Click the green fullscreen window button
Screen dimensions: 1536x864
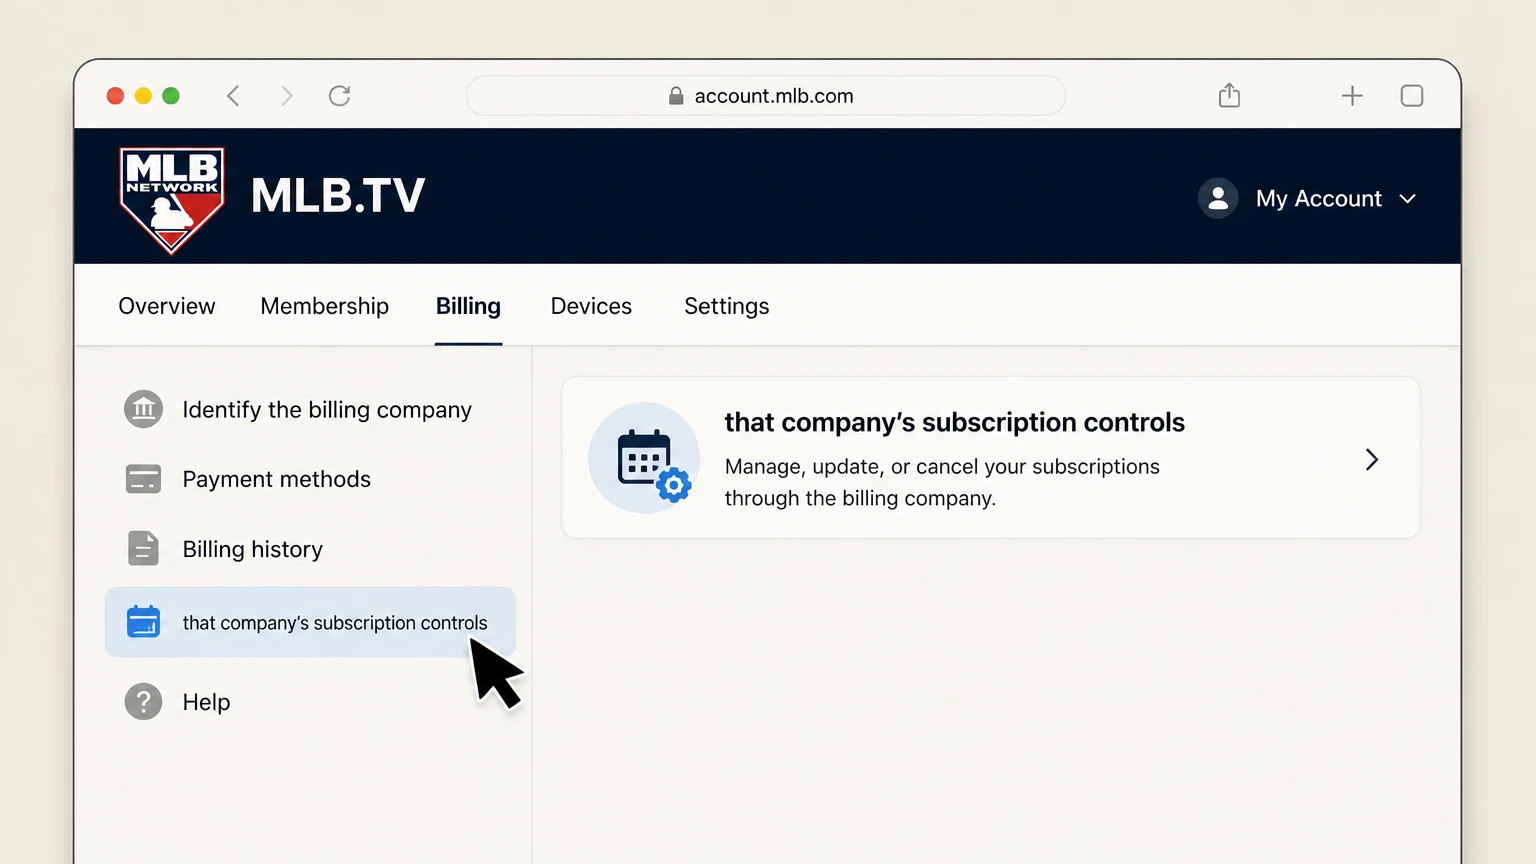pyautogui.click(x=171, y=96)
